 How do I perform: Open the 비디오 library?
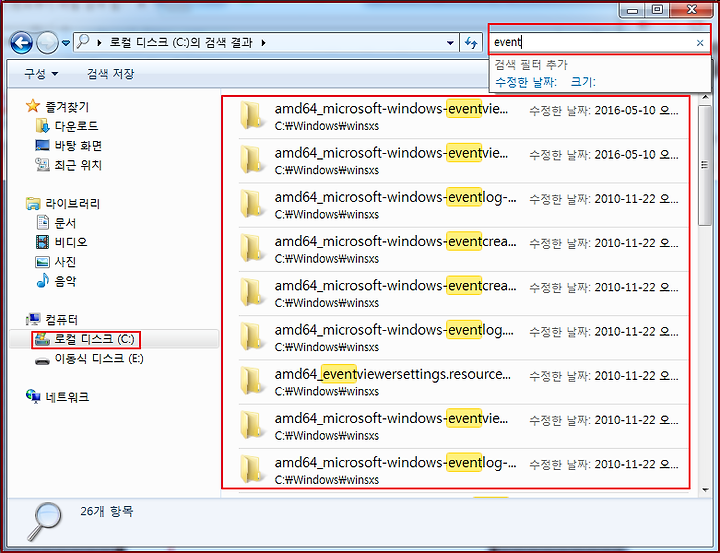pos(71,242)
